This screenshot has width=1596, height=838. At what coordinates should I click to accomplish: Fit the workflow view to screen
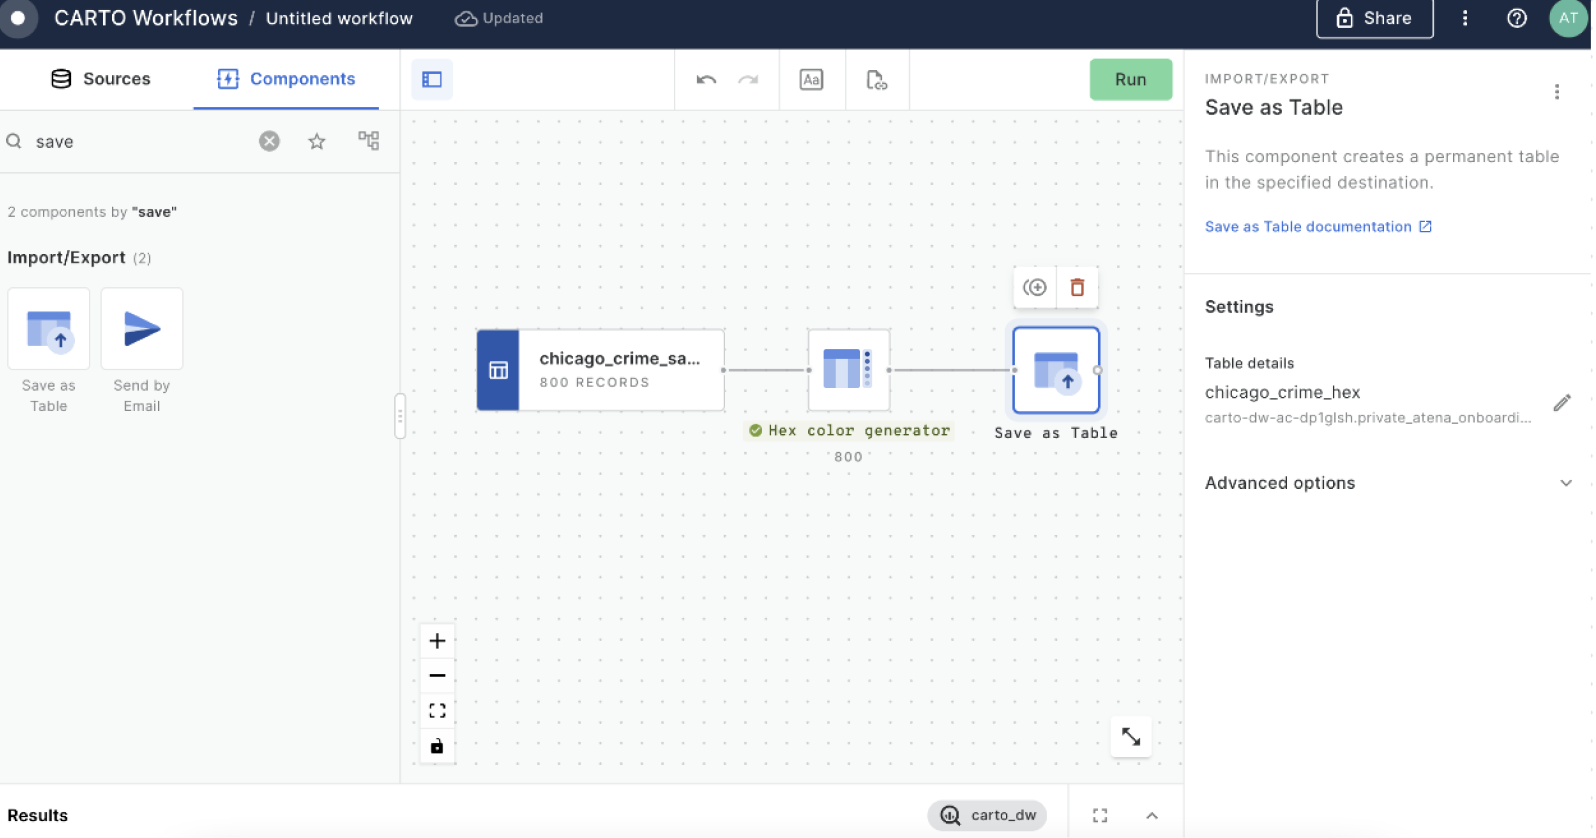[437, 711]
